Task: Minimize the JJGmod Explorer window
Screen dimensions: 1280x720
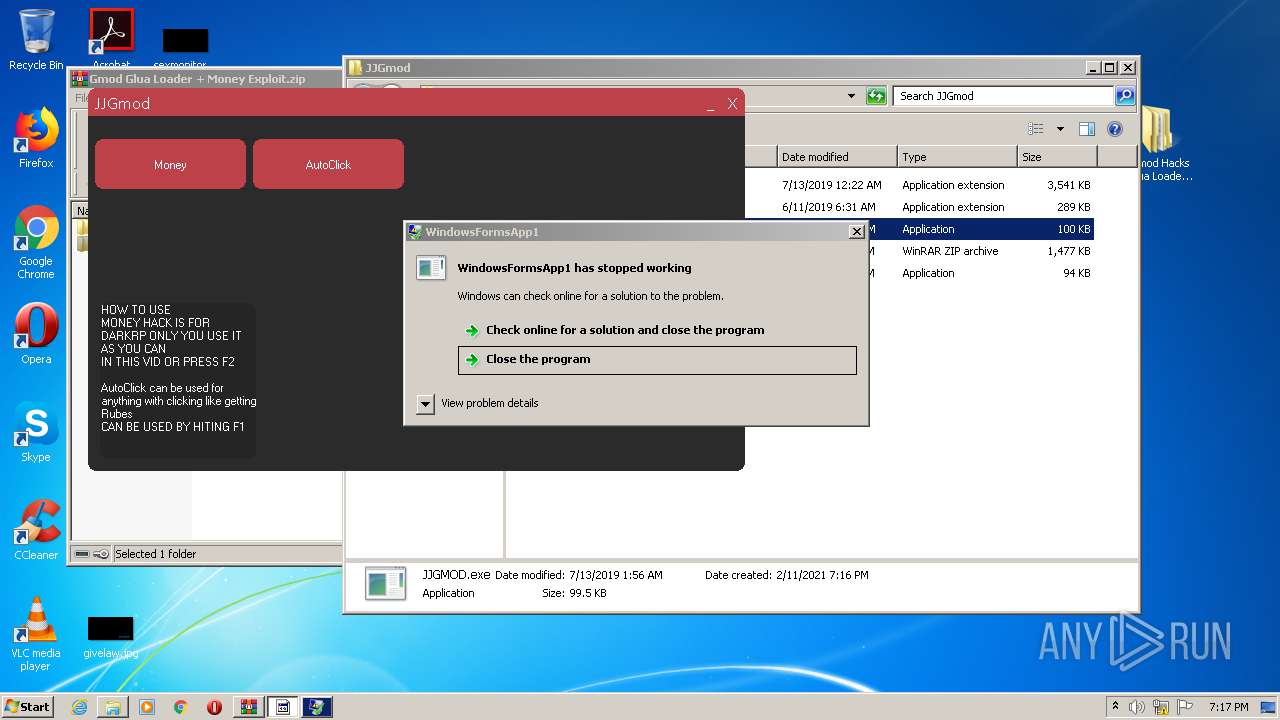Action: [1093, 68]
